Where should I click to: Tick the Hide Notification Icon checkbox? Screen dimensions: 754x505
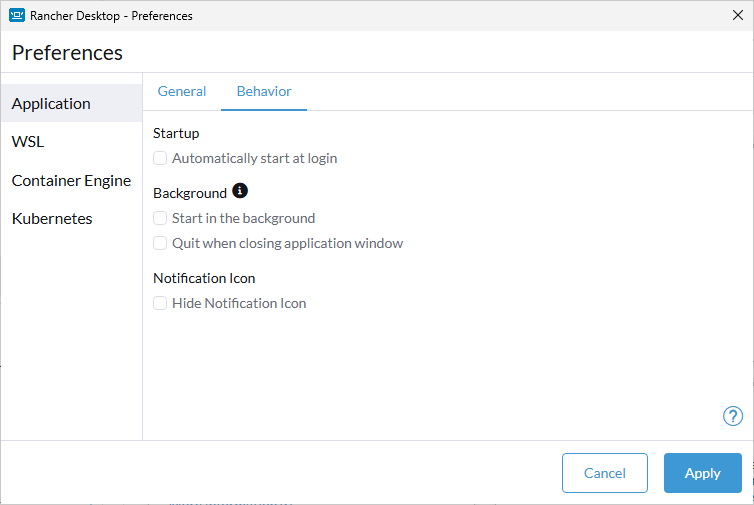pos(160,303)
